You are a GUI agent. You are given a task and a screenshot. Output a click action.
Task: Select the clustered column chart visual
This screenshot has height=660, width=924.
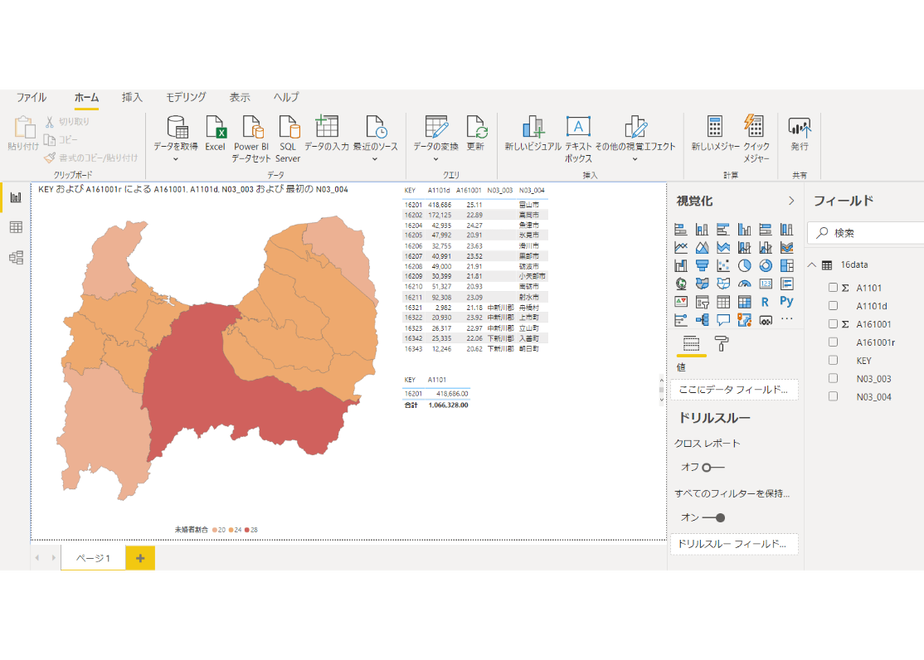click(744, 229)
